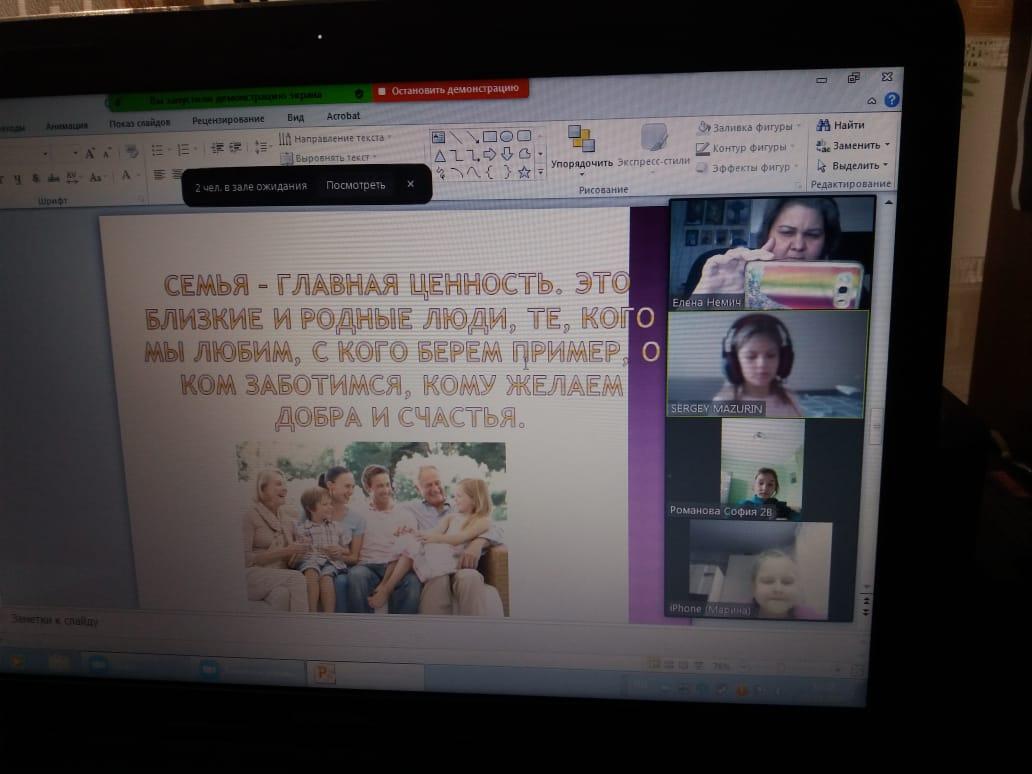Click the Упорядочить arrange icon
This screenshot has height=774, width=1032.
[581, 140]
